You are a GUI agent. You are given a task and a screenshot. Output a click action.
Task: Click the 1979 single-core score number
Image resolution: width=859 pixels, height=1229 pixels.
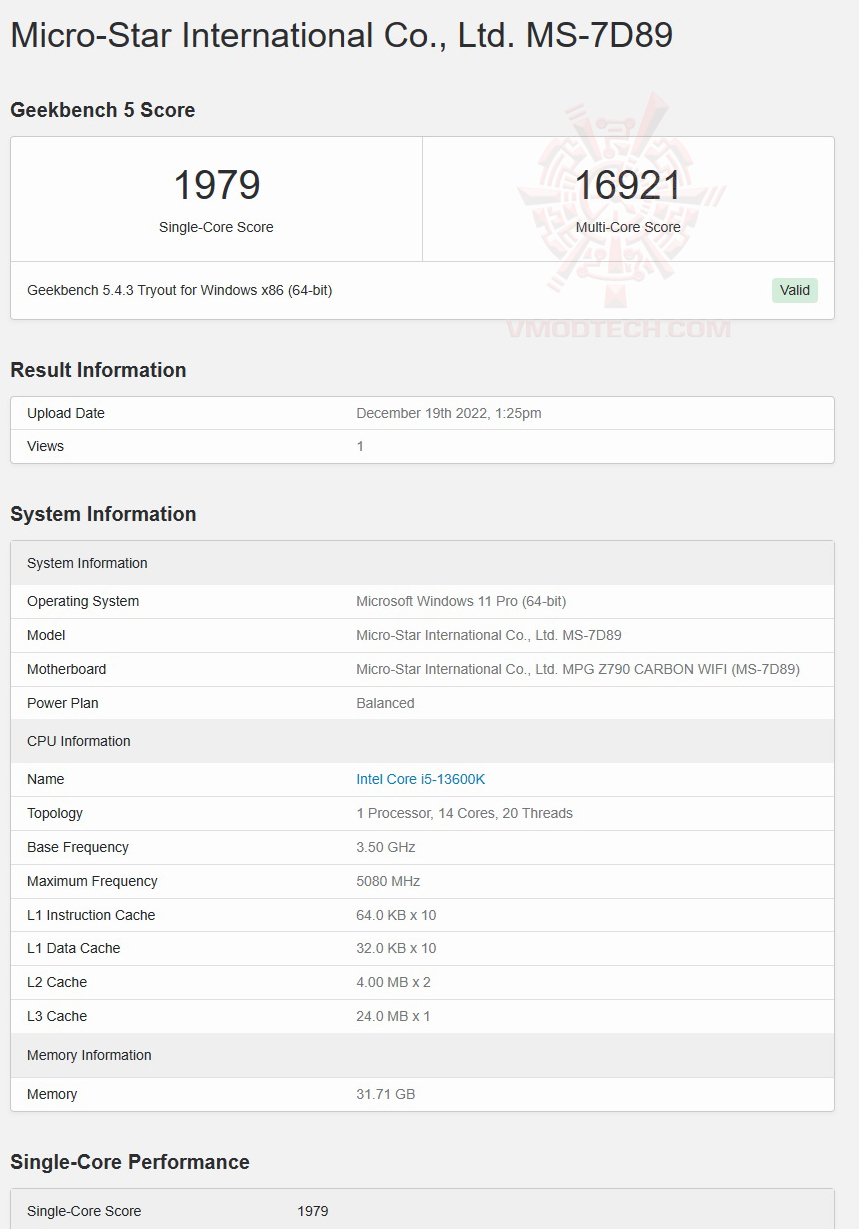pyautogui.click(x=216, y=185)
